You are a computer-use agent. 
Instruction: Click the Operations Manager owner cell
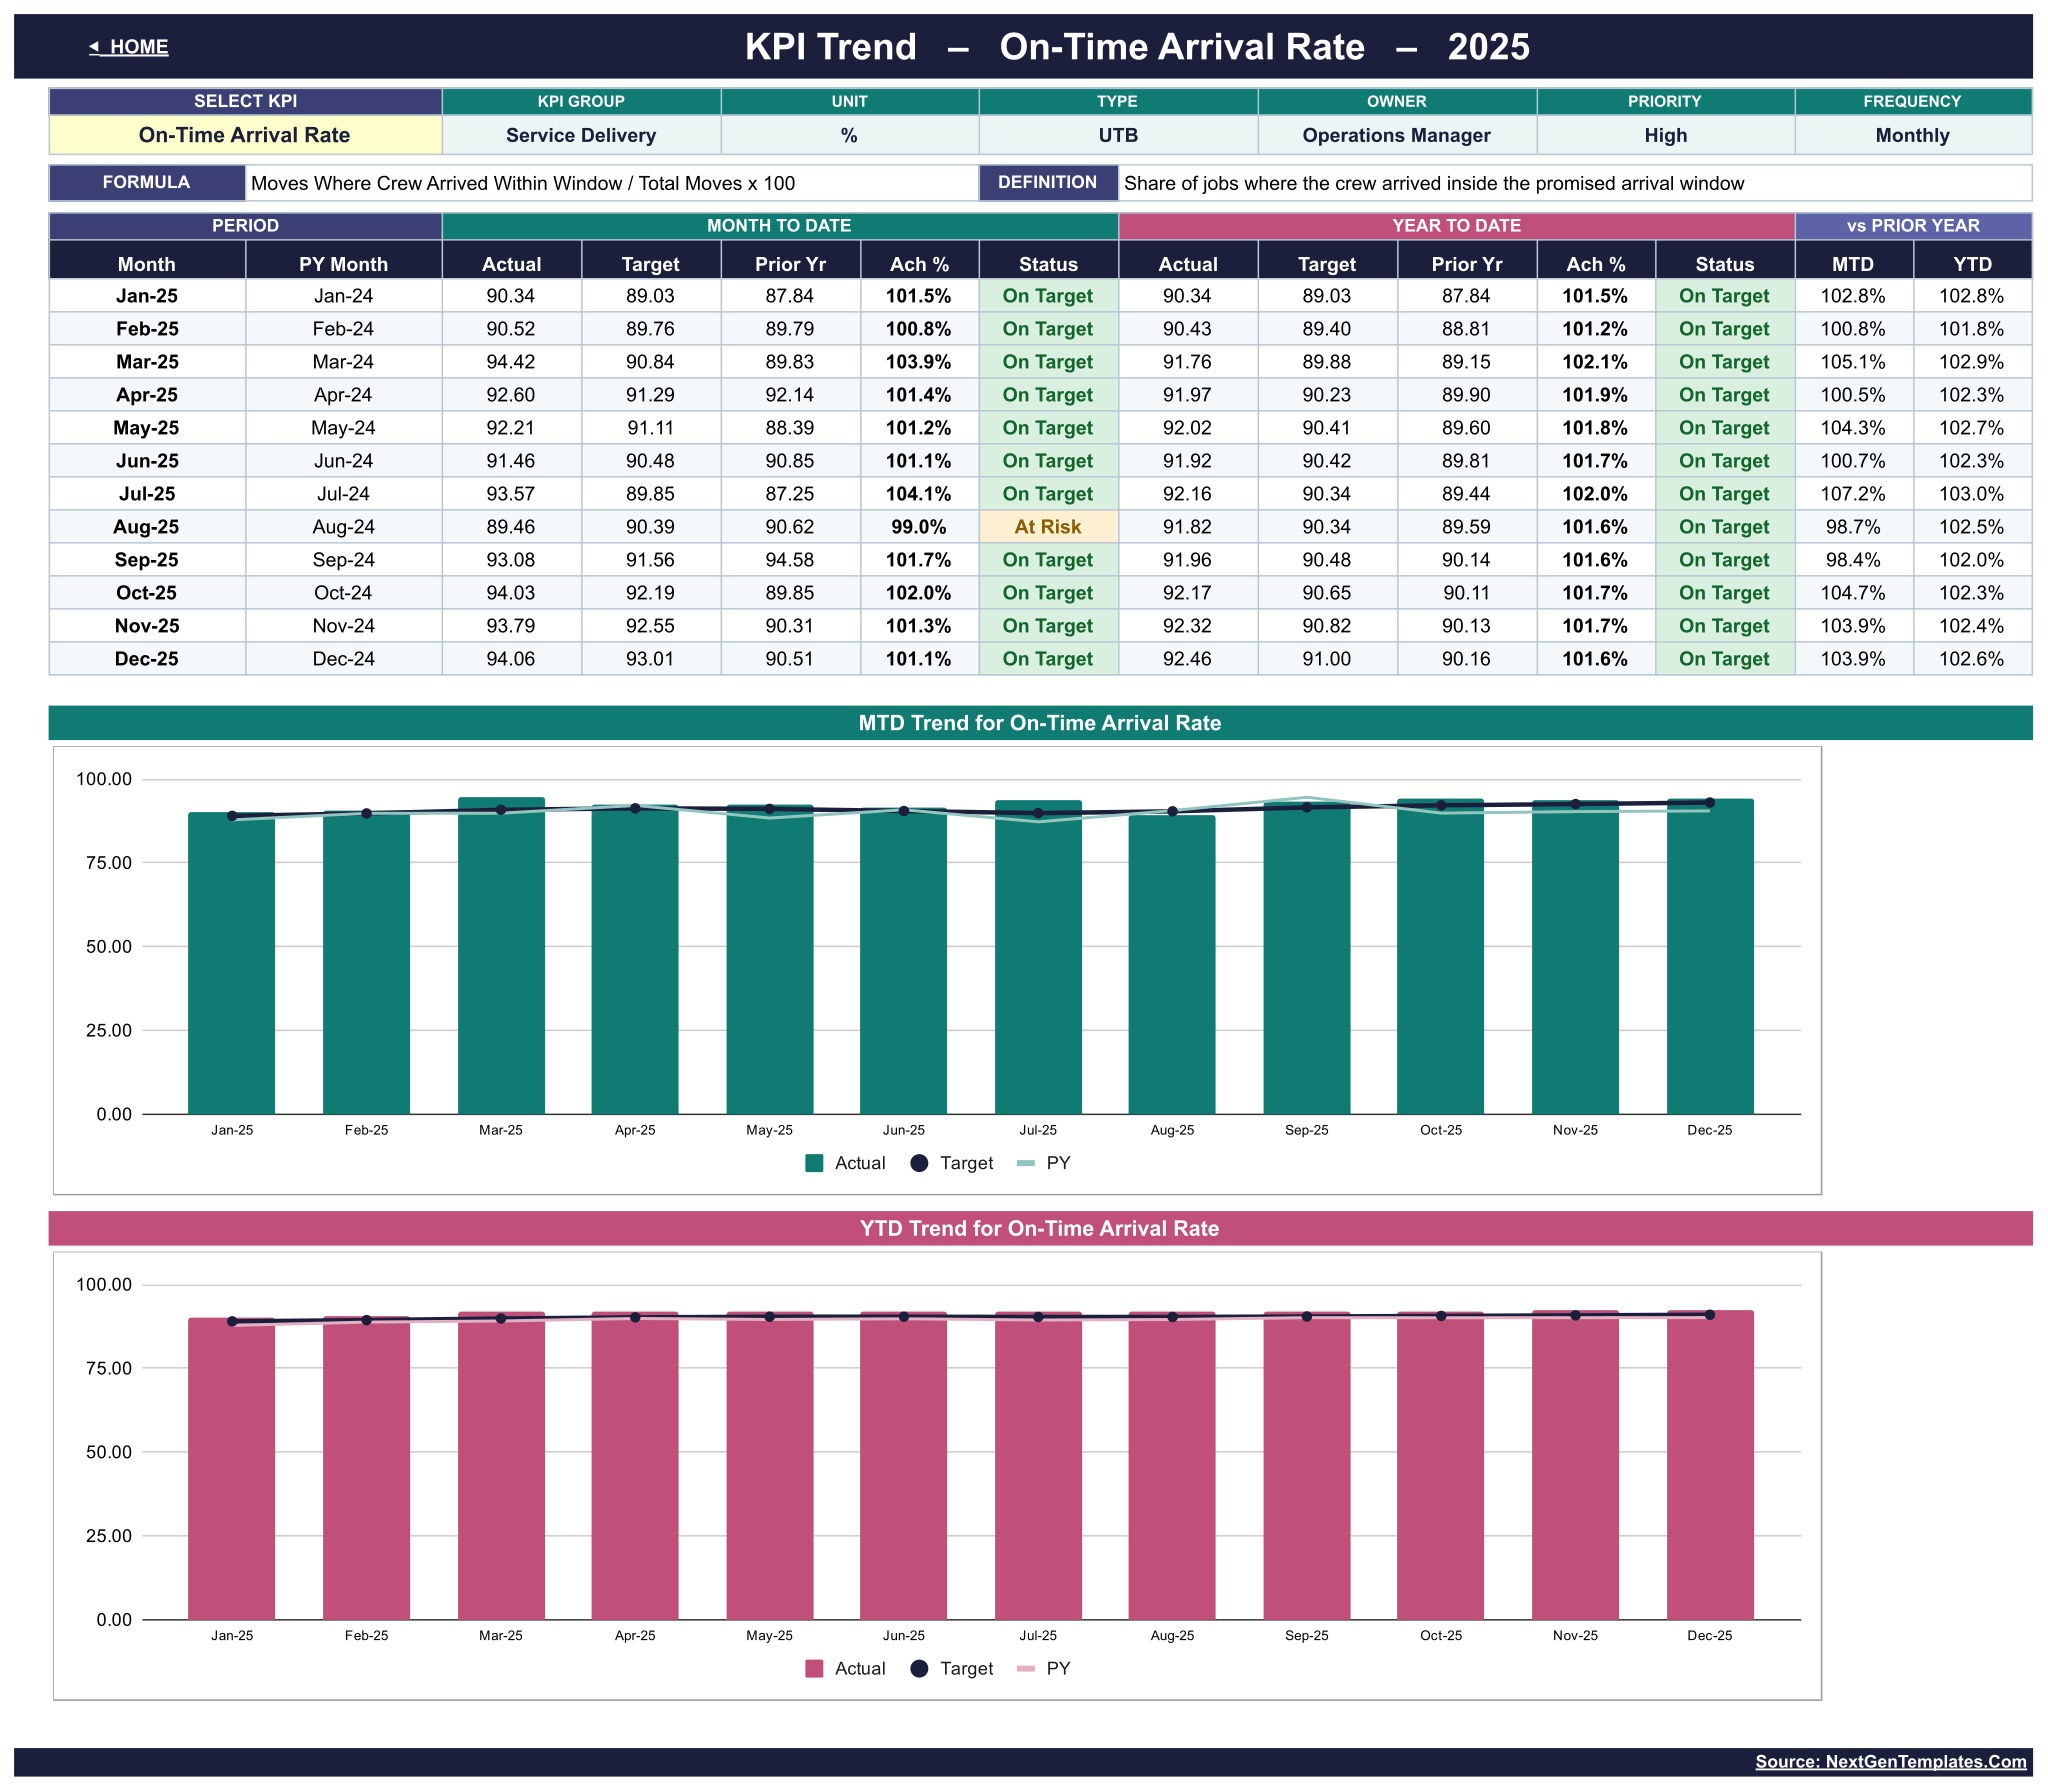point(1396,135)
